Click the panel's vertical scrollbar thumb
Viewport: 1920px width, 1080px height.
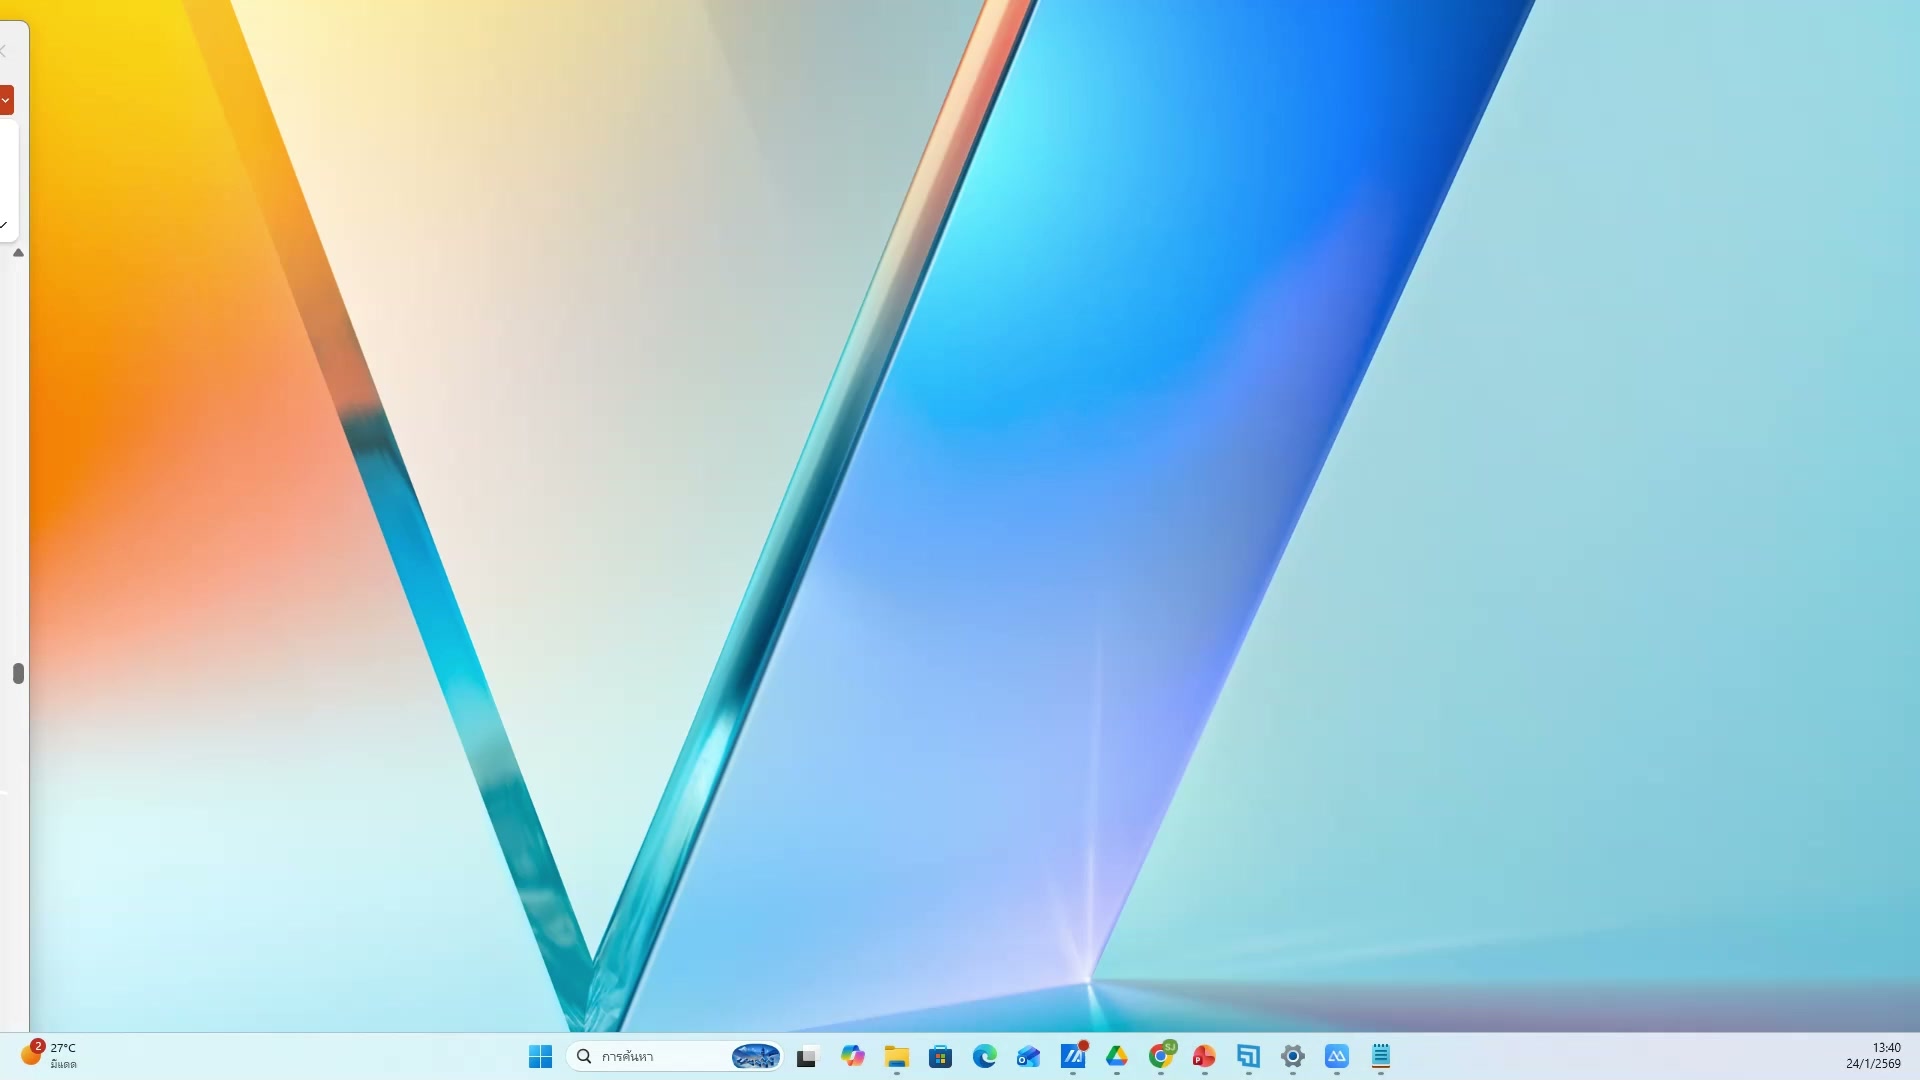18,673
